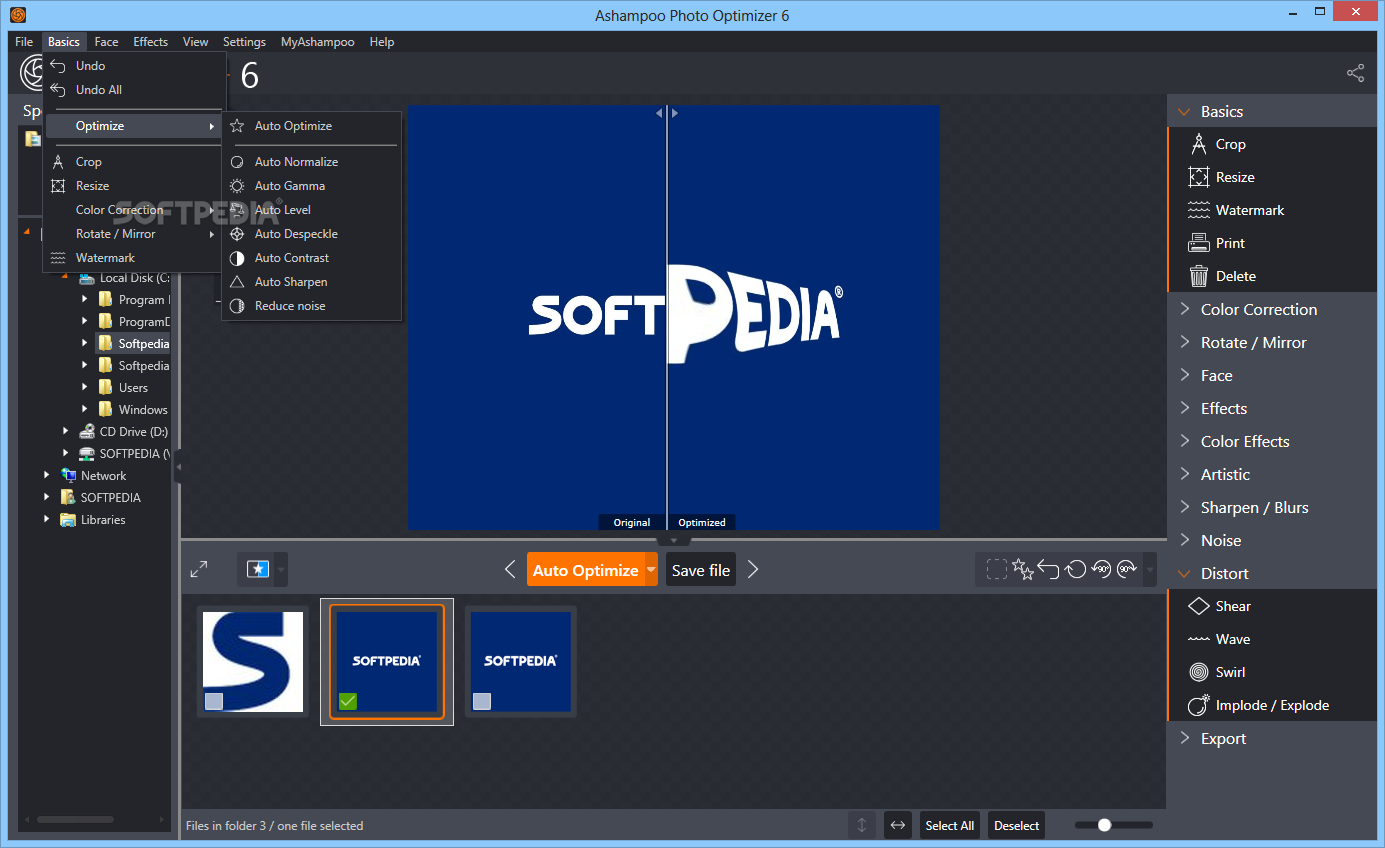Click the dashed selection rectangle toolbar icon
This screenshot has width=1385, height=848.
[x=996, y=569]
